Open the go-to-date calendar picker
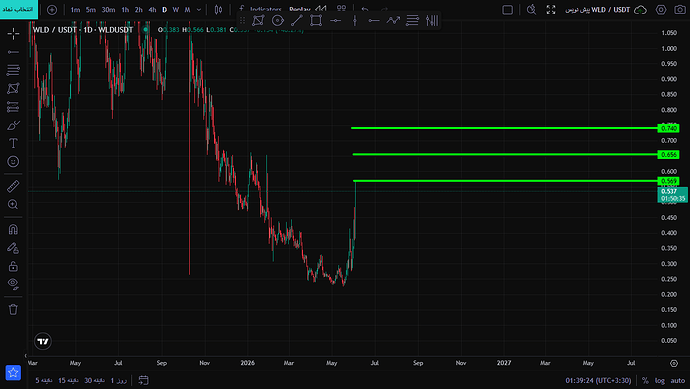The image size is (690, 389). tap(143, 380)
